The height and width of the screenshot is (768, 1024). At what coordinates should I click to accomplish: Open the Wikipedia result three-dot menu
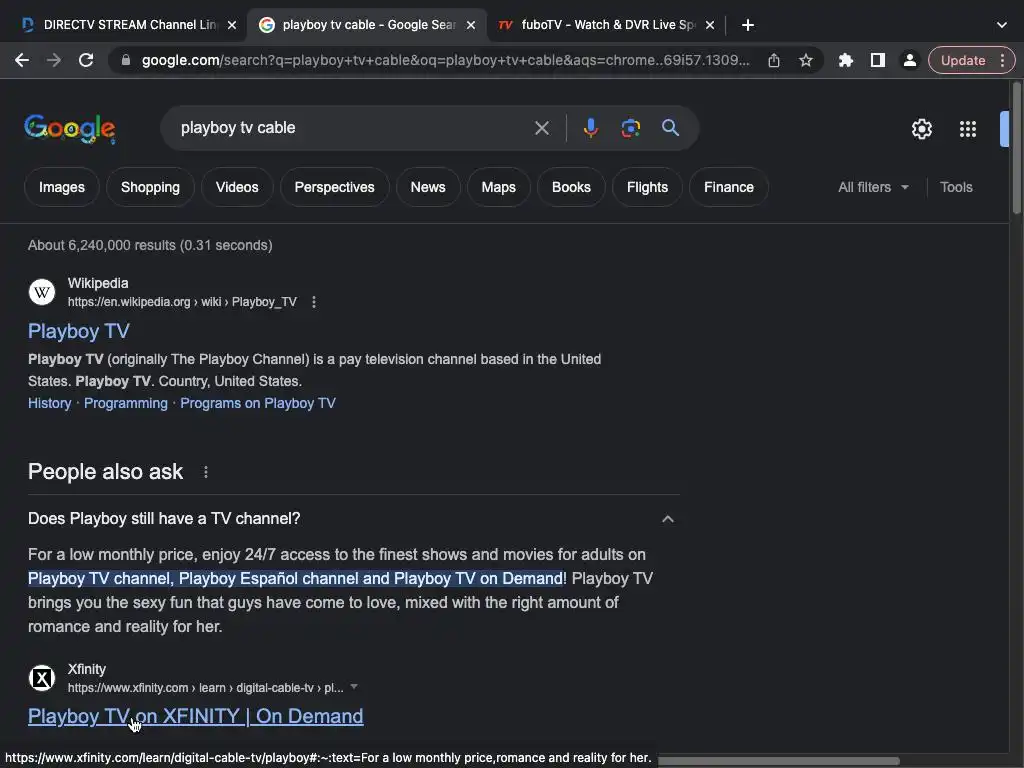314,302
